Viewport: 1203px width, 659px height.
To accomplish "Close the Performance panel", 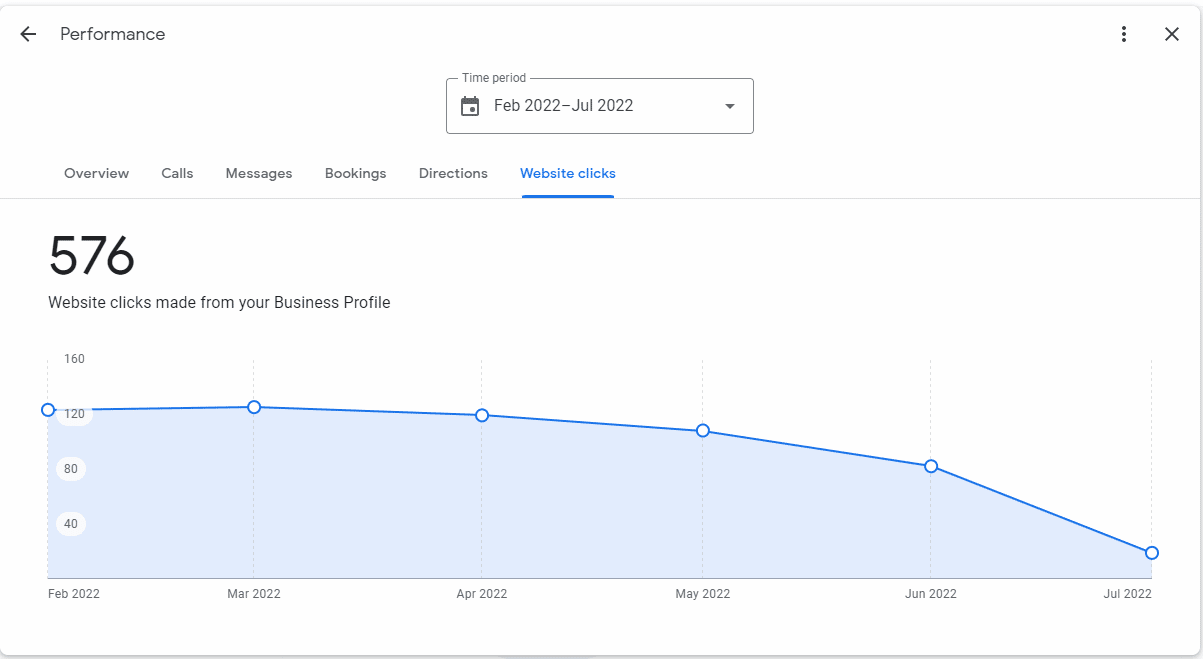I will [1172, 34].
